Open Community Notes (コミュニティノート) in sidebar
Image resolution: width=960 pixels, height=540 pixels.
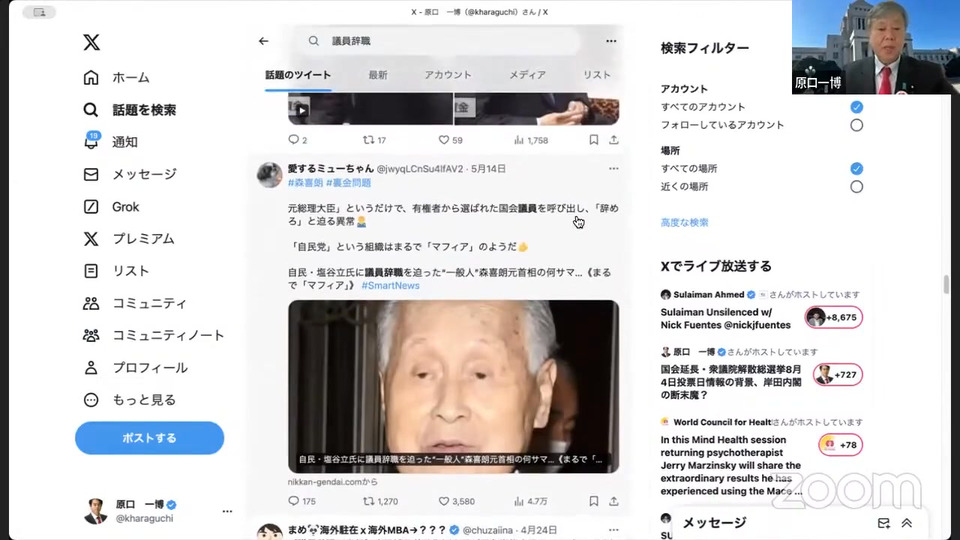tap(154, 336)
